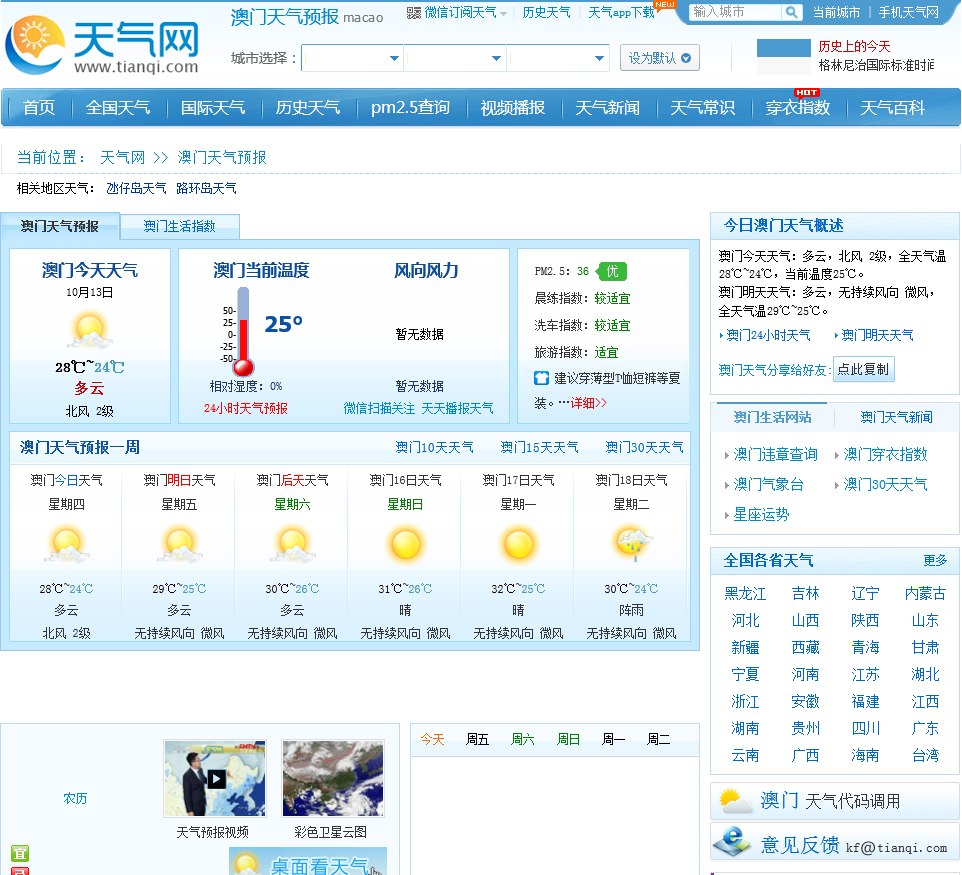Click the tianqi.com sun logo

(x=35, y=44)
